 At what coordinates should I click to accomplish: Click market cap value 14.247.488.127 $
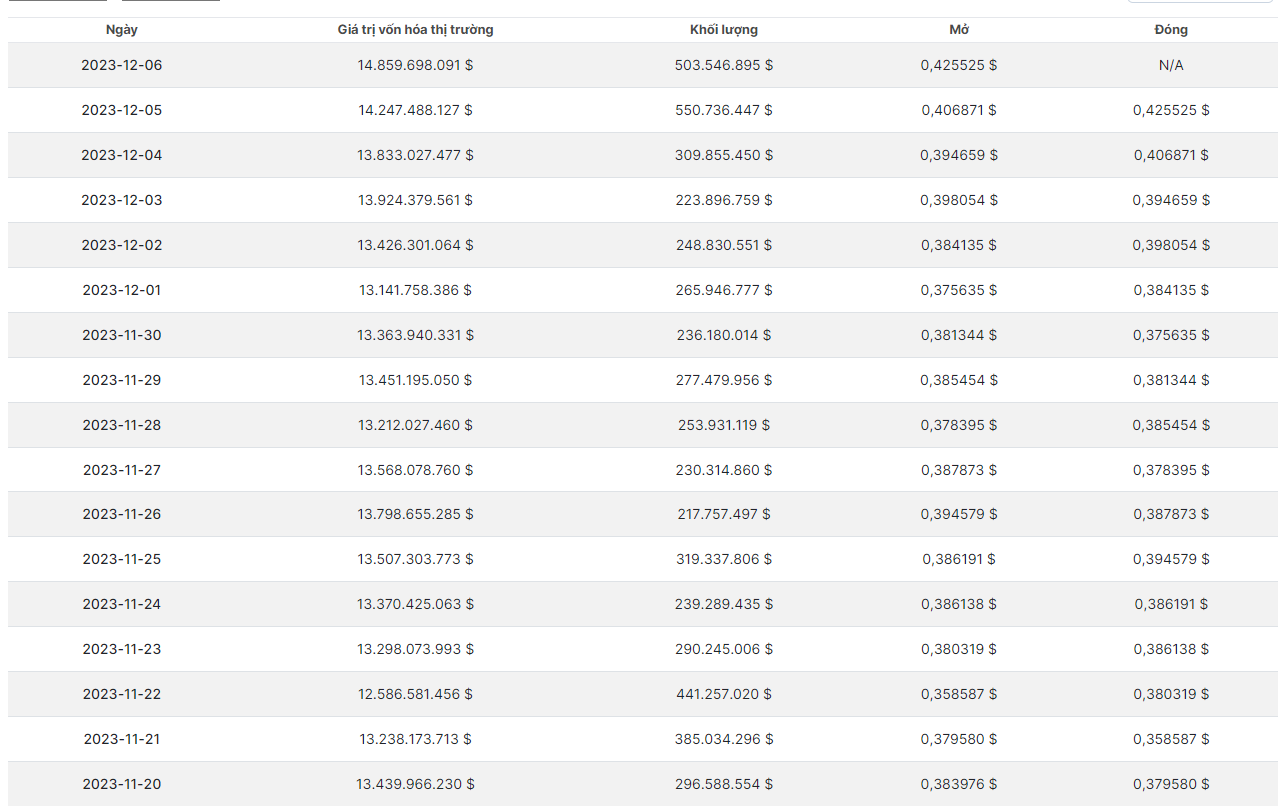click(x=415, y=110)
